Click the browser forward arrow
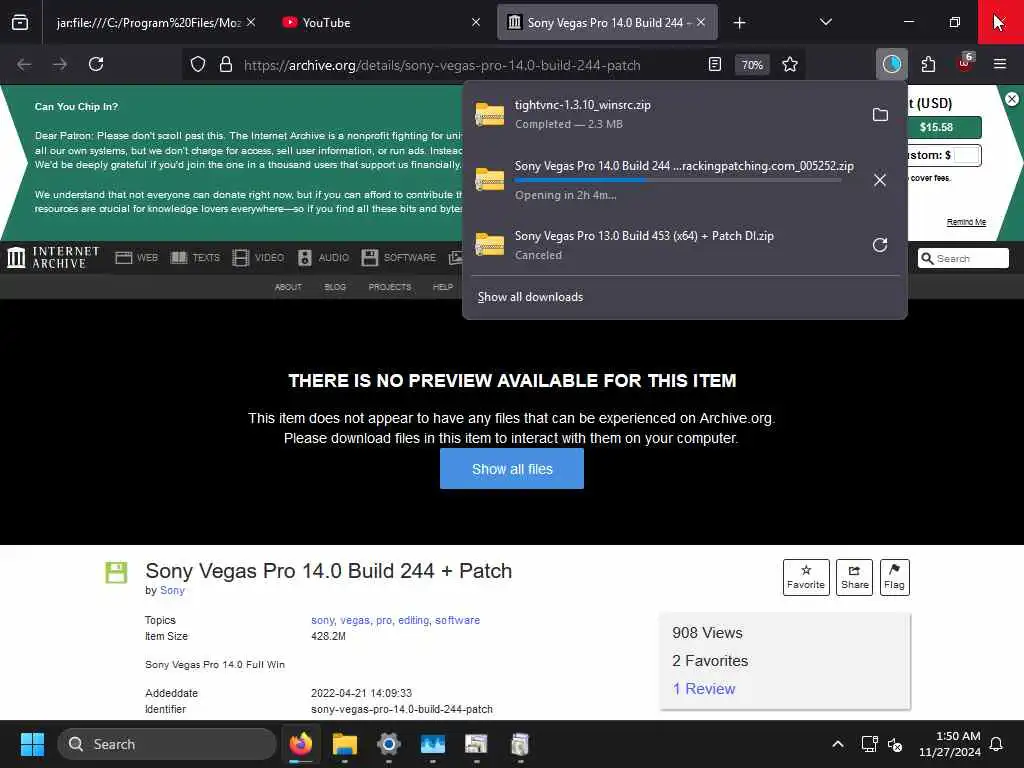This screenshot has width=1024, height=768. 60,64
